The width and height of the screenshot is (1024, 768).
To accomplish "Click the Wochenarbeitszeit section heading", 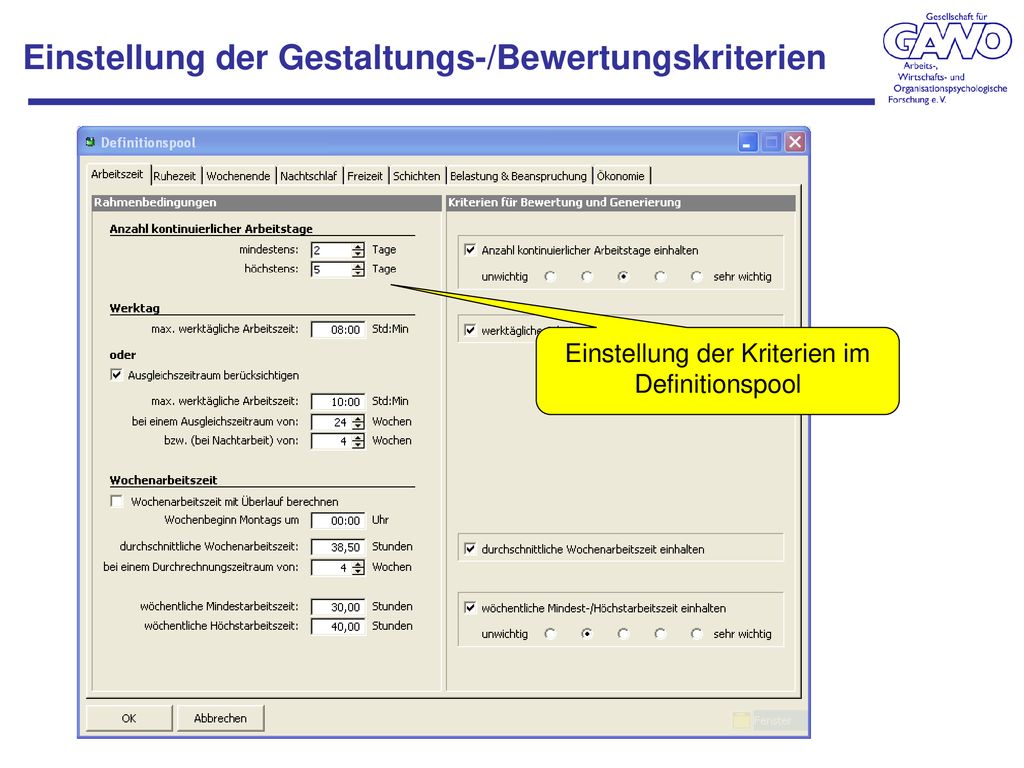I will click(x=163, y=480).
